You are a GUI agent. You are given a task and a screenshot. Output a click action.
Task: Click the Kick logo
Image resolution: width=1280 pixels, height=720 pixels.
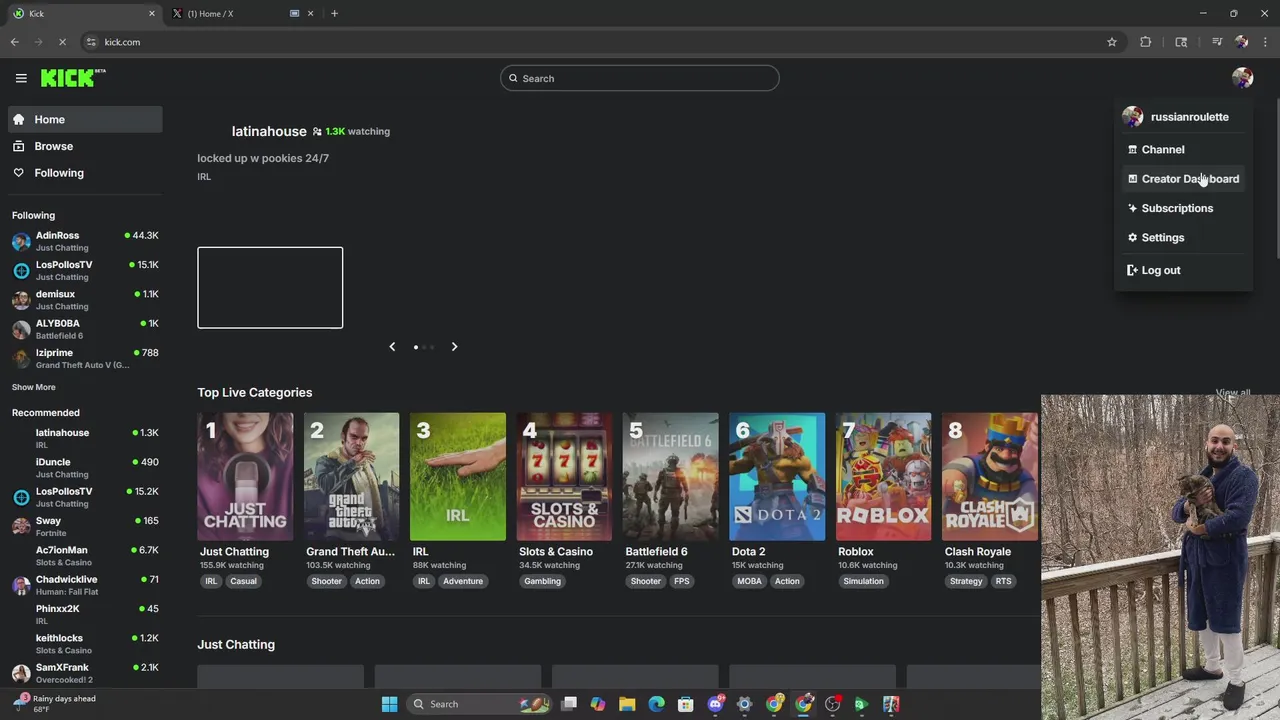tap(73, 78)
